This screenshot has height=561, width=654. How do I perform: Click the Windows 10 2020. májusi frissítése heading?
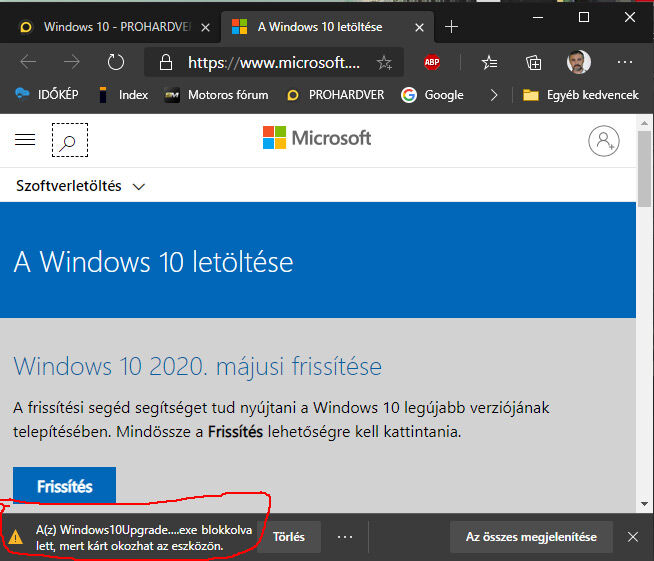click(x=198, y=367)
